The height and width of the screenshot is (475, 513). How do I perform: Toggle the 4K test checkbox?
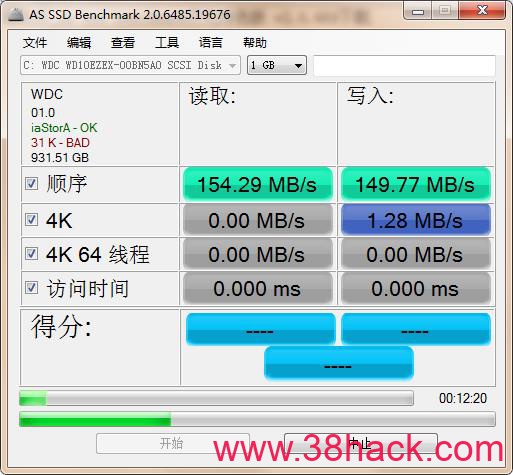click(31, 220)
